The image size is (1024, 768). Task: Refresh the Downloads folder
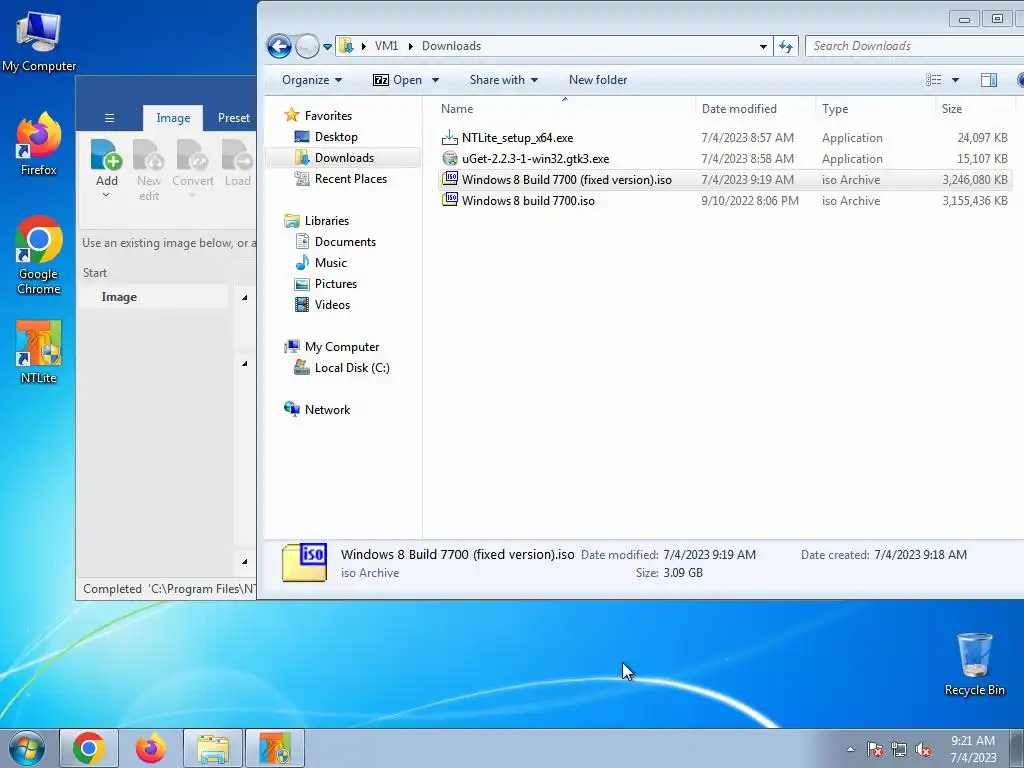[786, 46]
